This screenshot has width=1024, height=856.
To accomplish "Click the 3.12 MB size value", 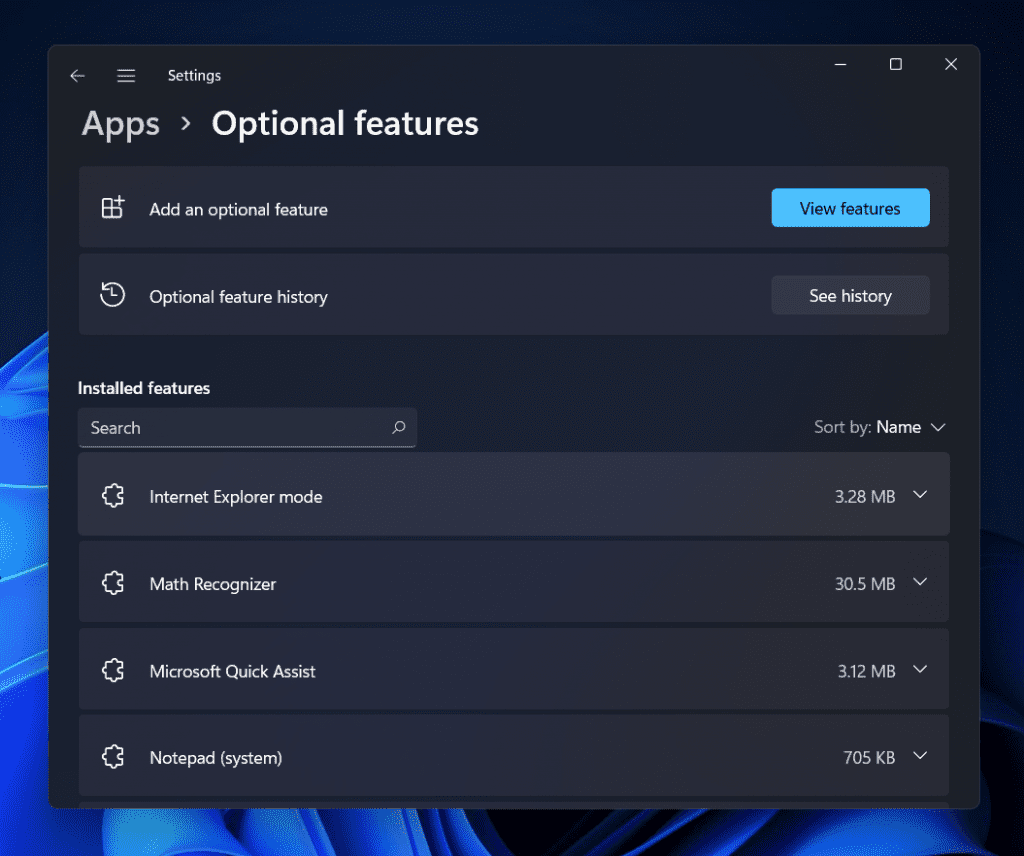I will [867, 671].
